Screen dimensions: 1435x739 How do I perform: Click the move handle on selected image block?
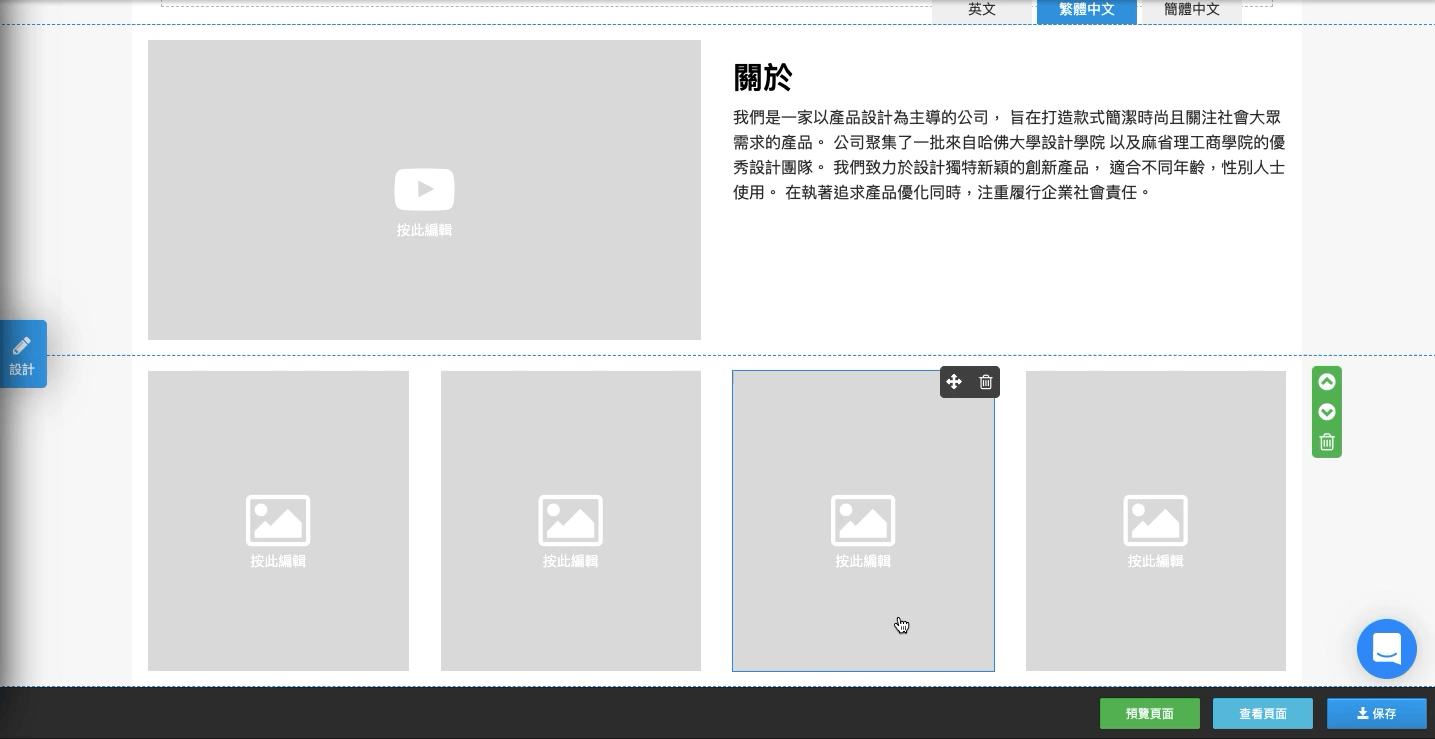(x=954, y=382)
